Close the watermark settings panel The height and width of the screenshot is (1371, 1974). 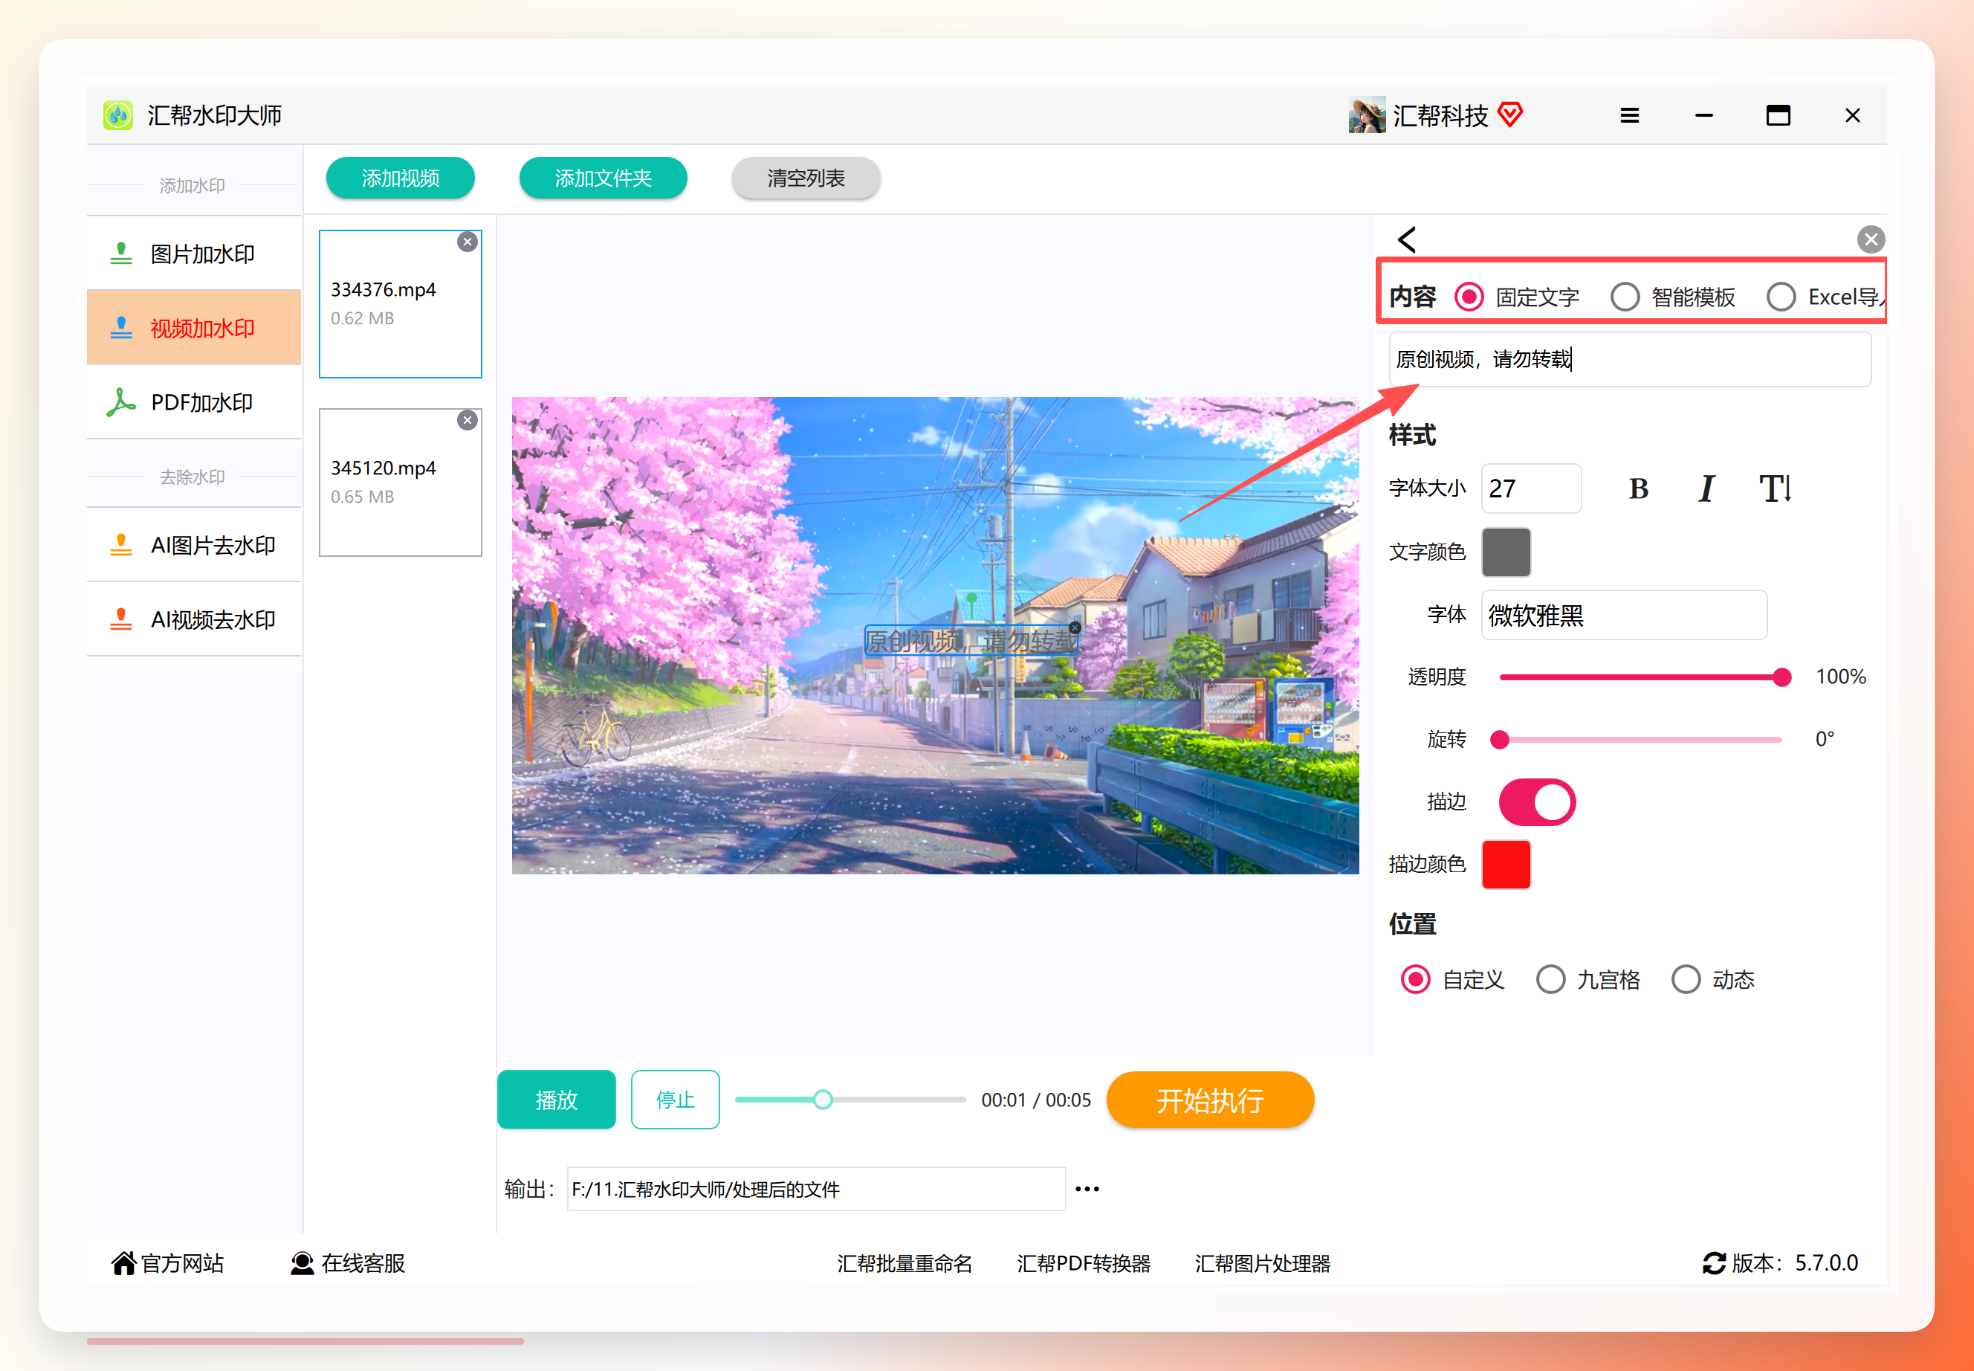click(x=1871, y=239)
